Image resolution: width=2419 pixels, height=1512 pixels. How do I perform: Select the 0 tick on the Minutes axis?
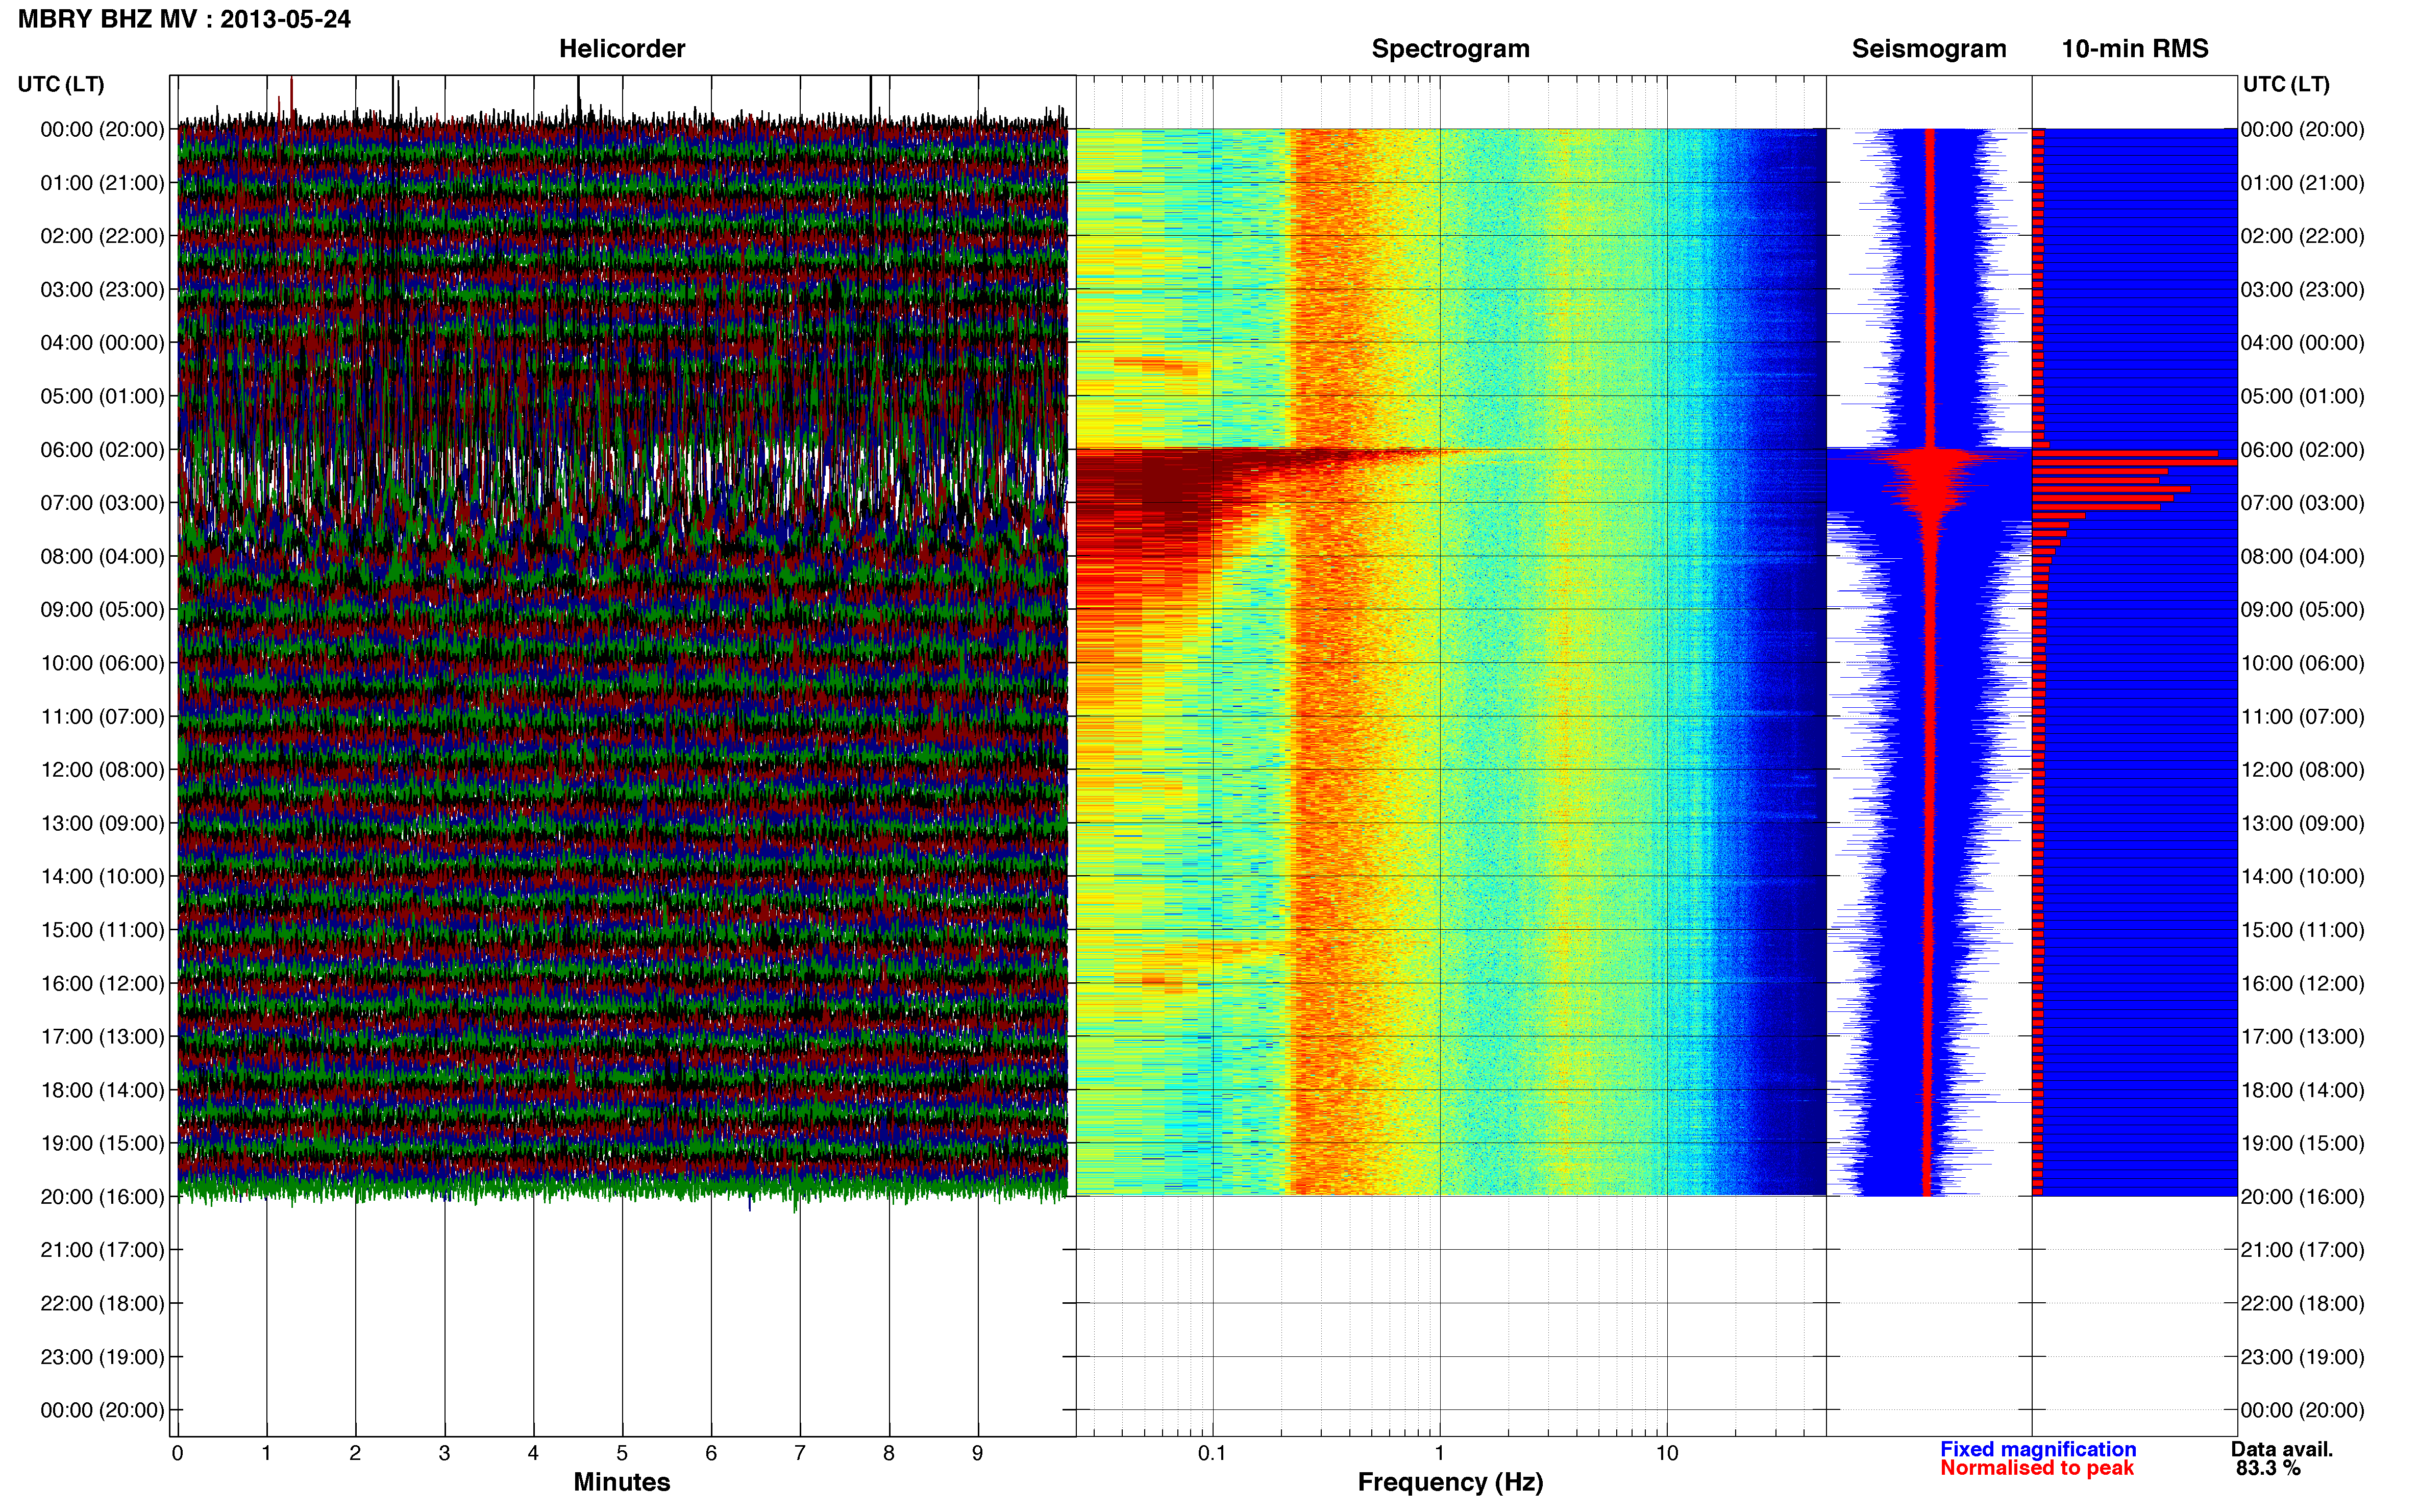click(177, 1453)
